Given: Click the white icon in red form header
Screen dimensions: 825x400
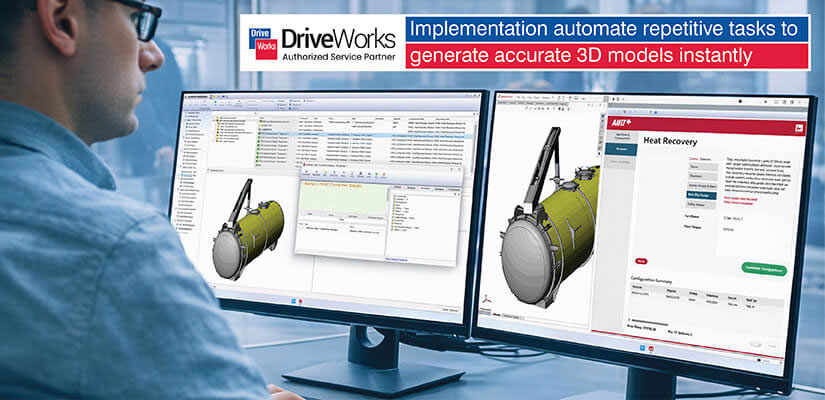Looking at the screenshot, I should pyautogui.click(x=799, y=127).
